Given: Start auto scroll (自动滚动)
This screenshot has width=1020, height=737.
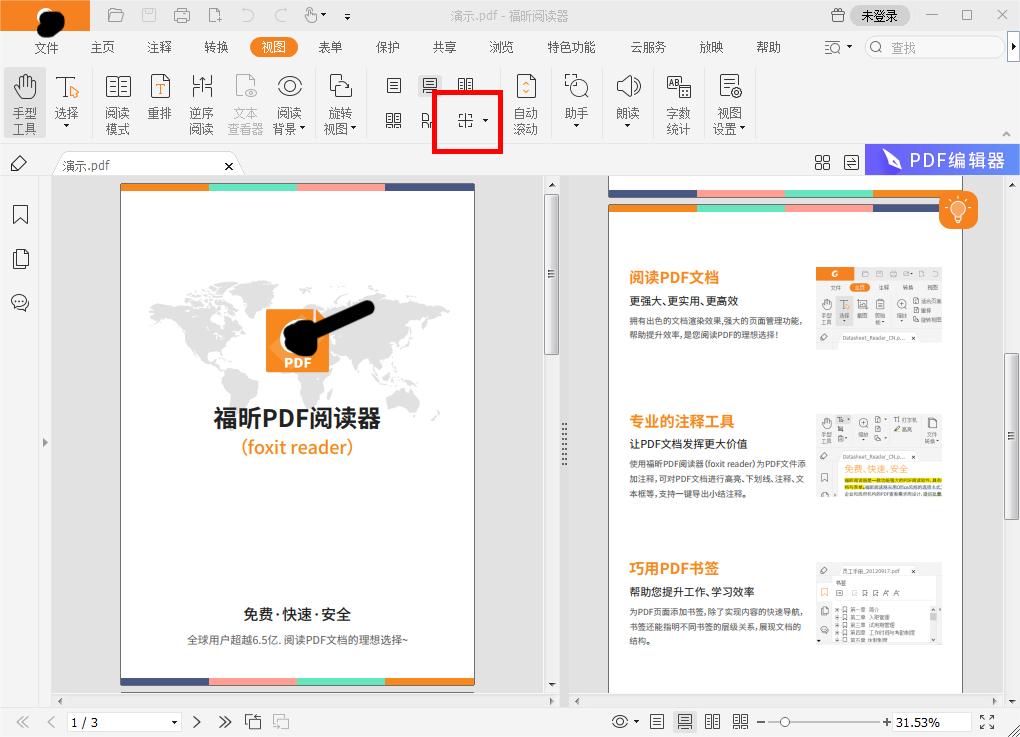Looking at the screenshot, I should tap(526, 102).
